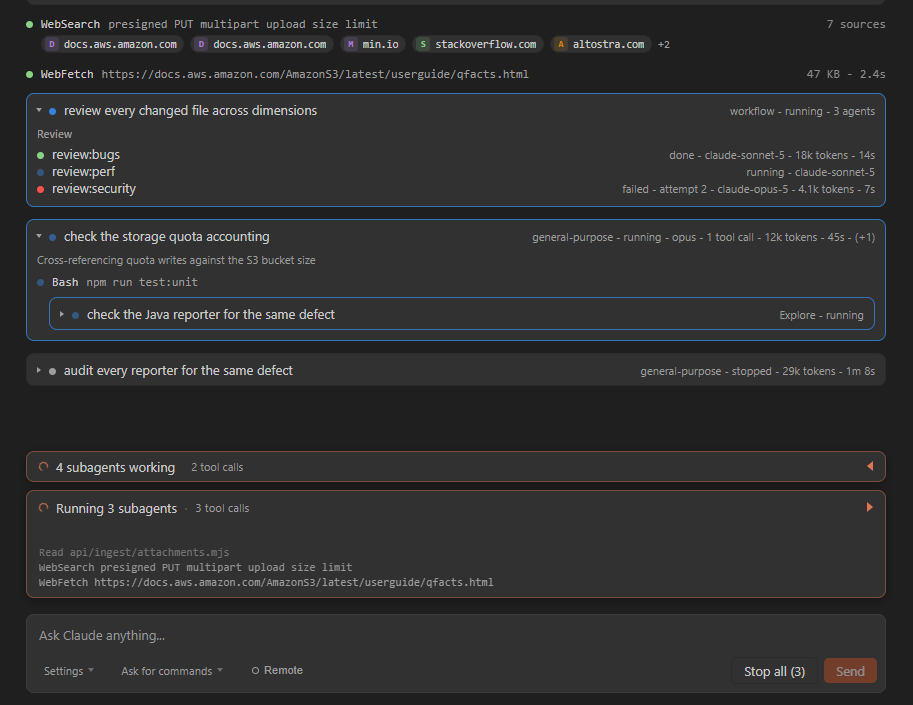Click the 'Stop all (3)' button
Image resolution: width=913 pixels, height=705 pixels.
click(774, 671)
